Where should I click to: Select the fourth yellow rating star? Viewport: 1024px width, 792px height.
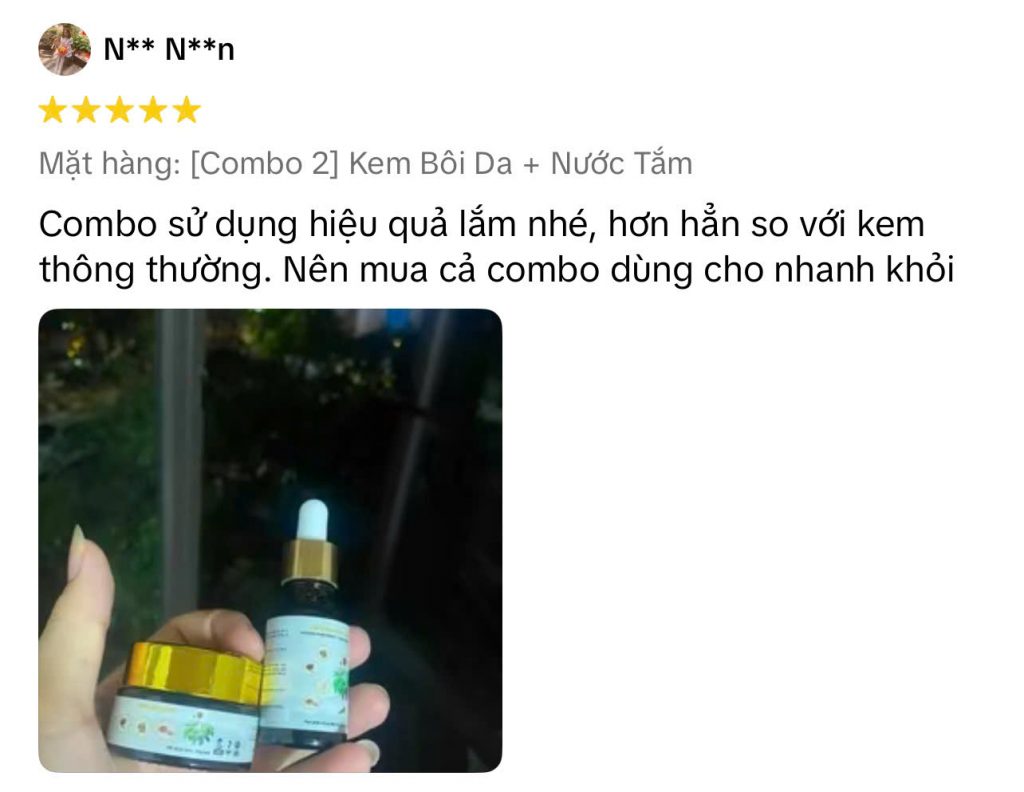tap(153, 110)
